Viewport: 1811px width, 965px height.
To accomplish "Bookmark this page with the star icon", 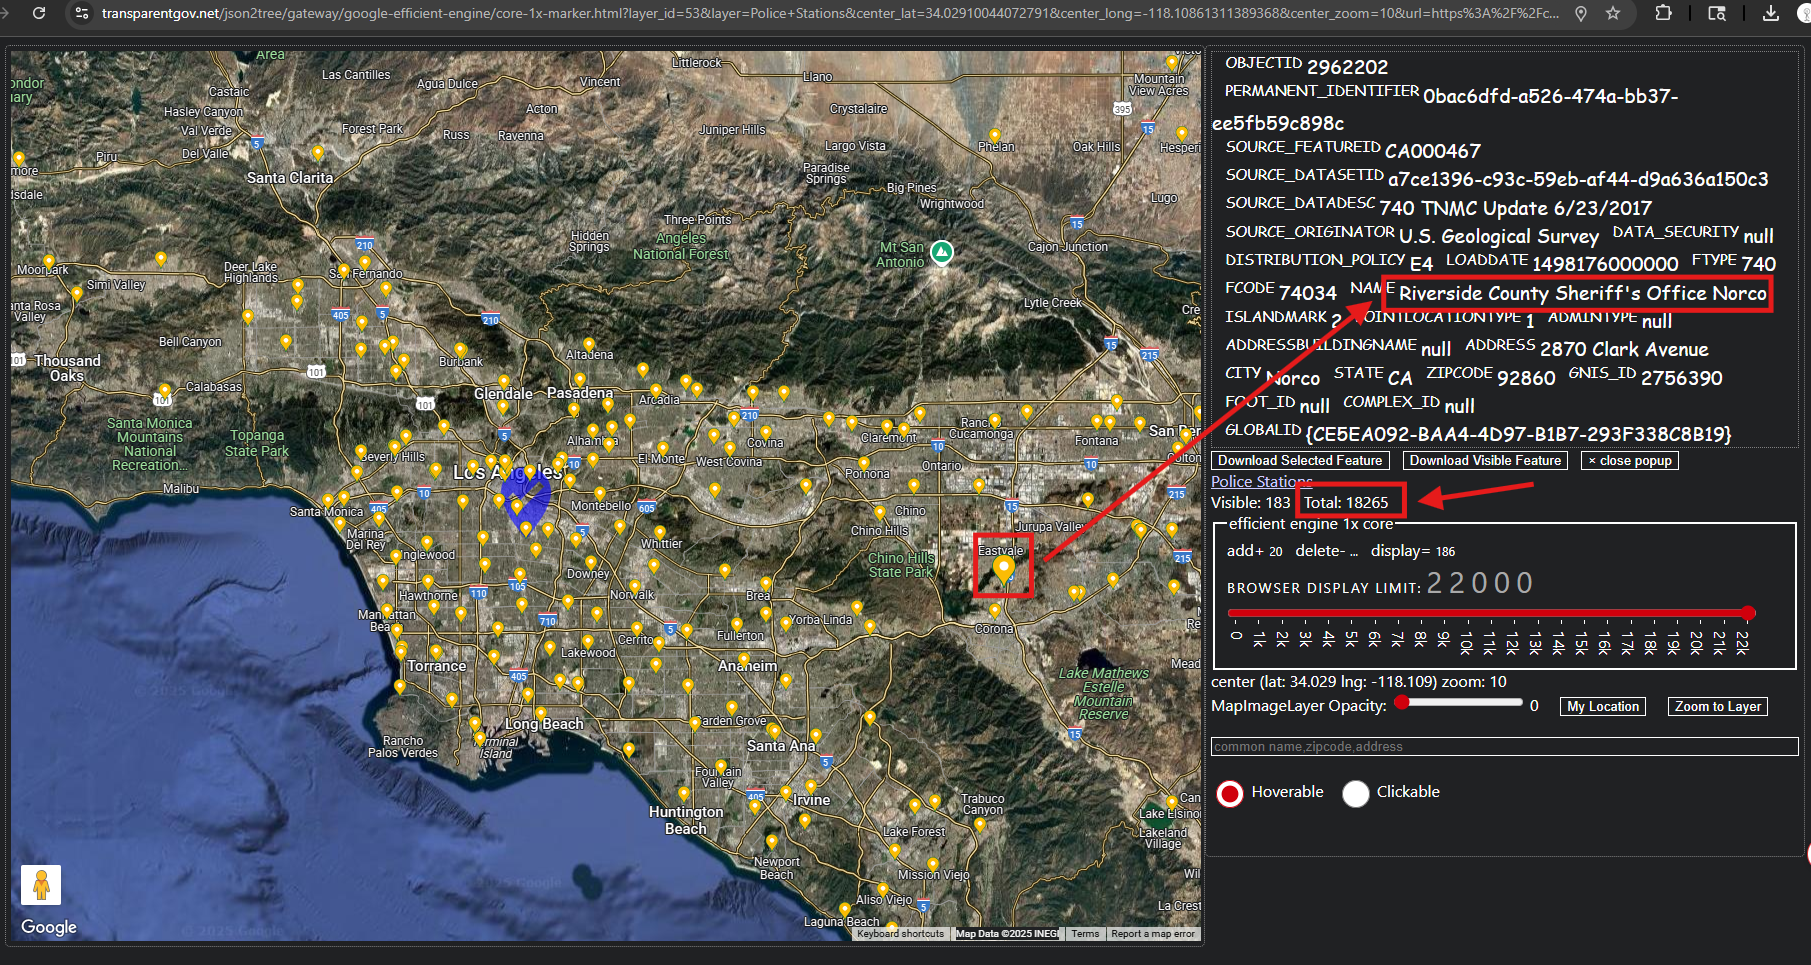I will pyautogui.click(x=1612, y=13).
